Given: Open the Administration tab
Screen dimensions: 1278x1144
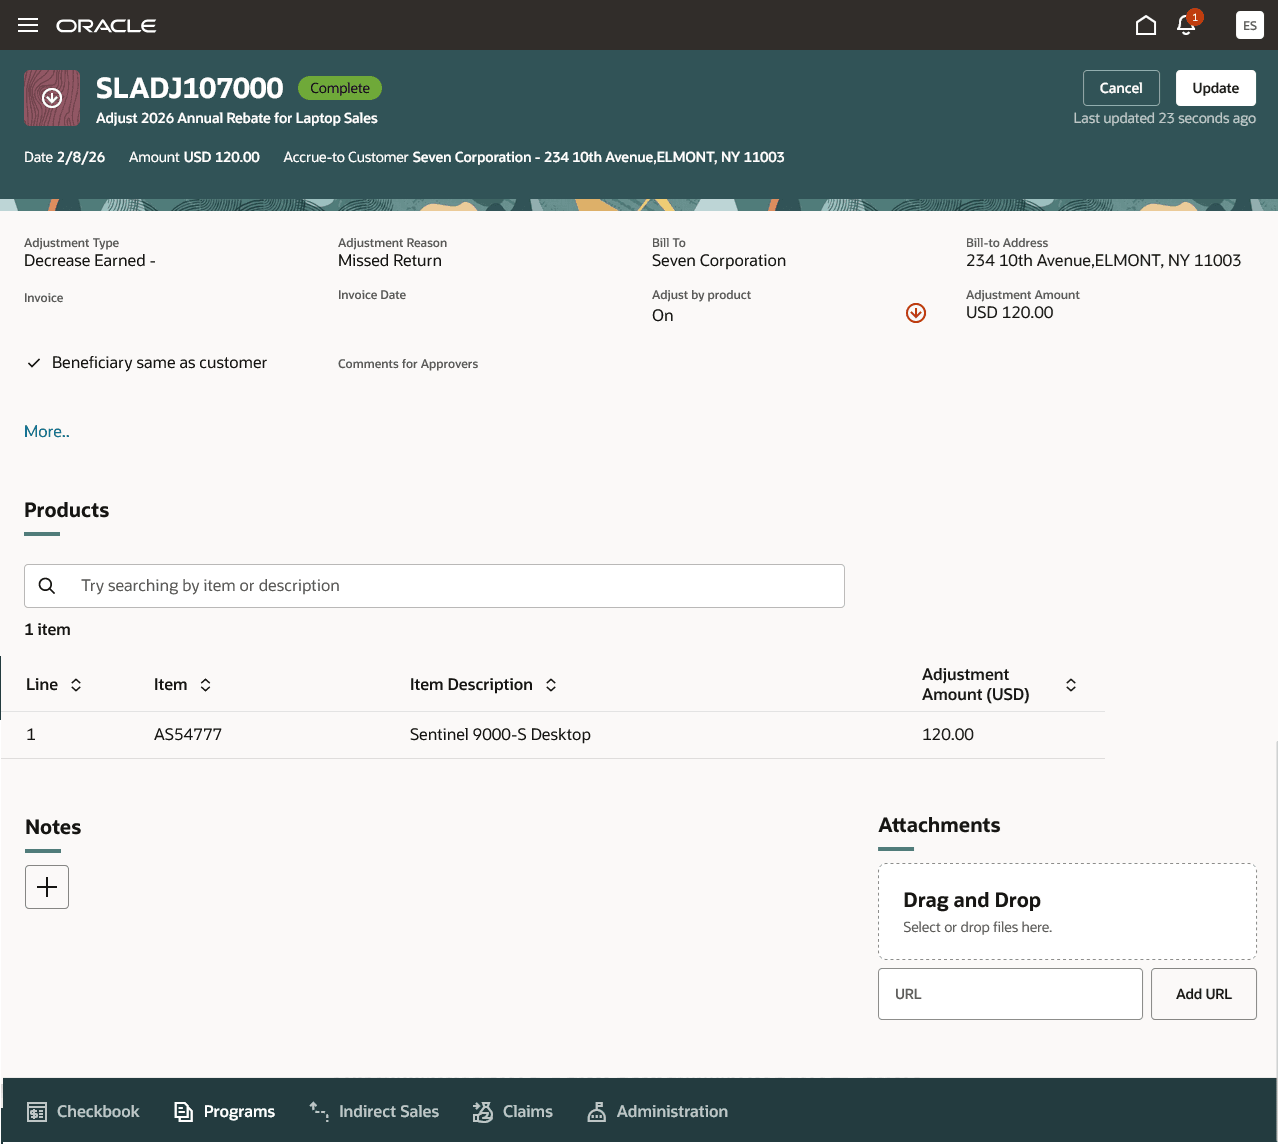Looking at the screenshot, I should coord(657,1112).
